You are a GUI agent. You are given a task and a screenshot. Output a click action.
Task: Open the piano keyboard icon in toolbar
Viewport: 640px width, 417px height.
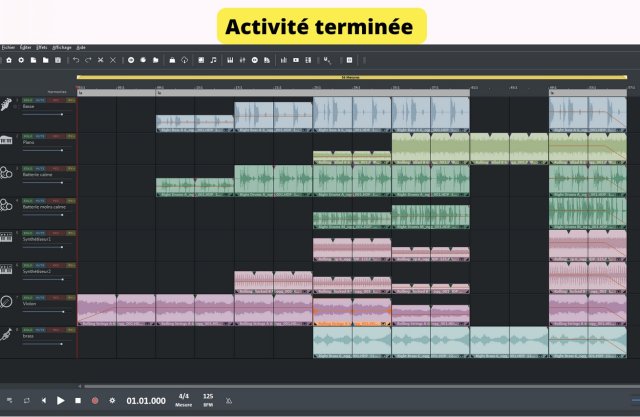coord(229,60)
